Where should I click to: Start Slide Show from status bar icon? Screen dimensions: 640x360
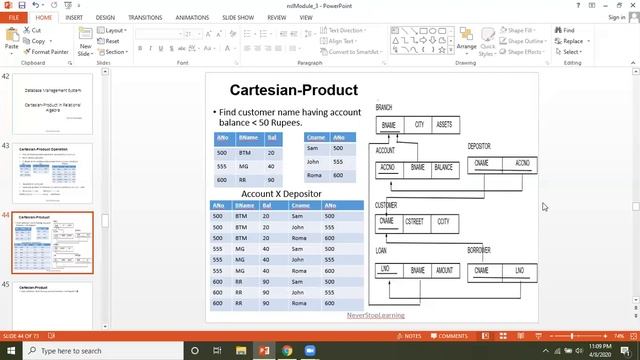click(x=538, y=336)
